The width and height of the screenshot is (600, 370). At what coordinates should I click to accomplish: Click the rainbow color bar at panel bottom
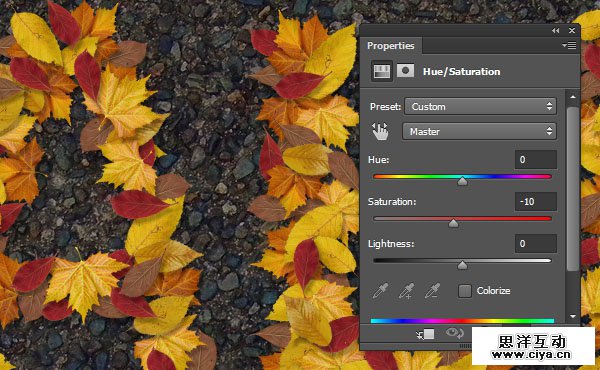(x=462, y=321)
